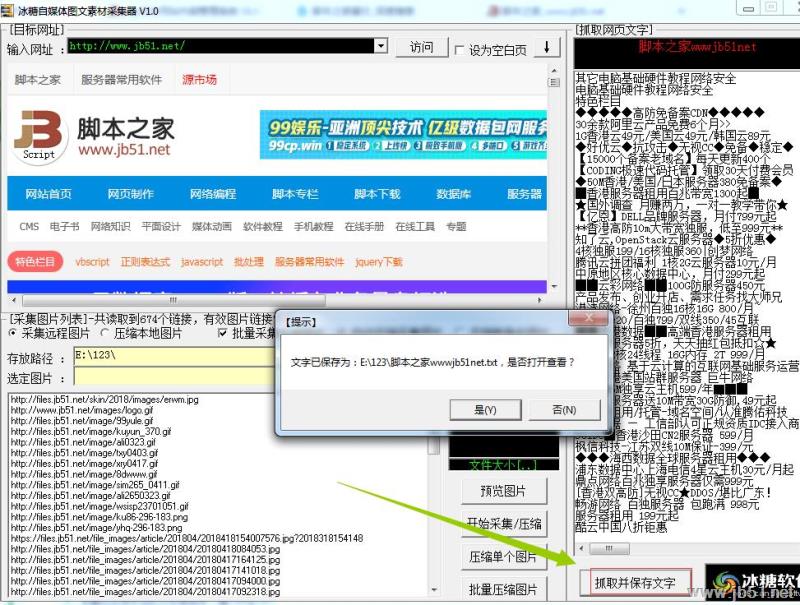The image size is (800, 605).
Task: Click 正则表达式 featured link
Action: [x=145, y=262]
